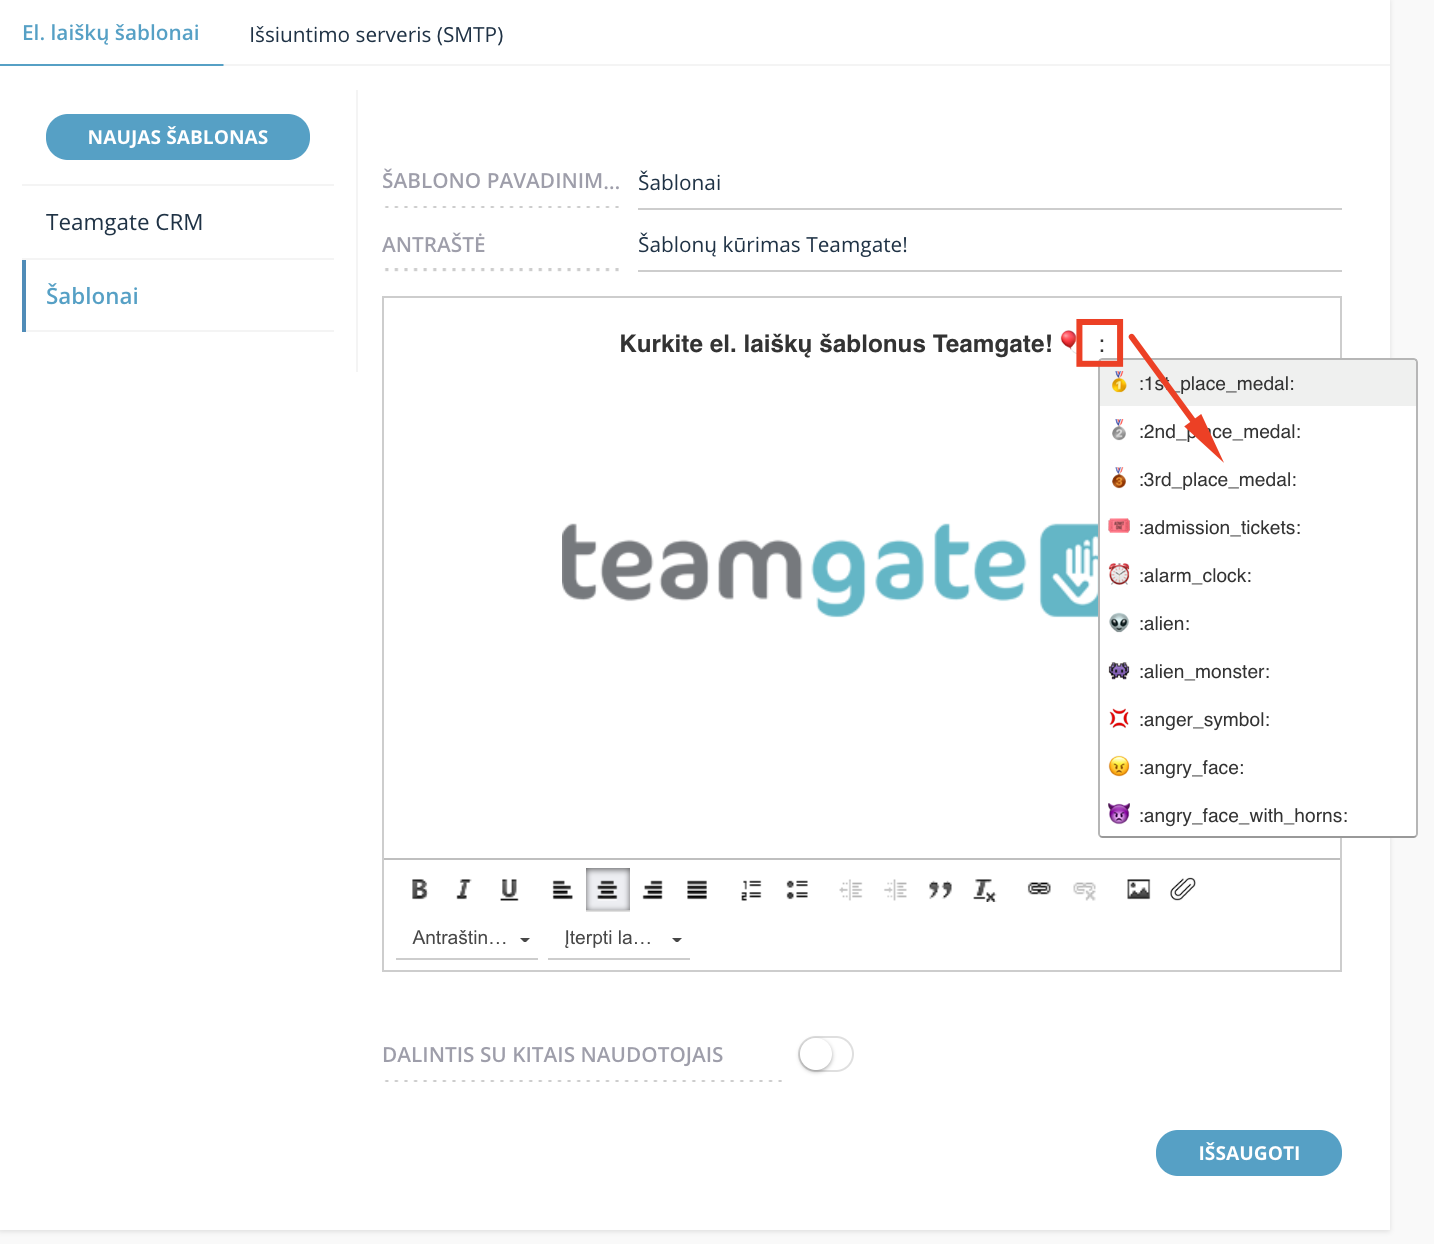
Task: Select ':alarm_clock:' emoji option
Action: click(x=1258, y=576)
